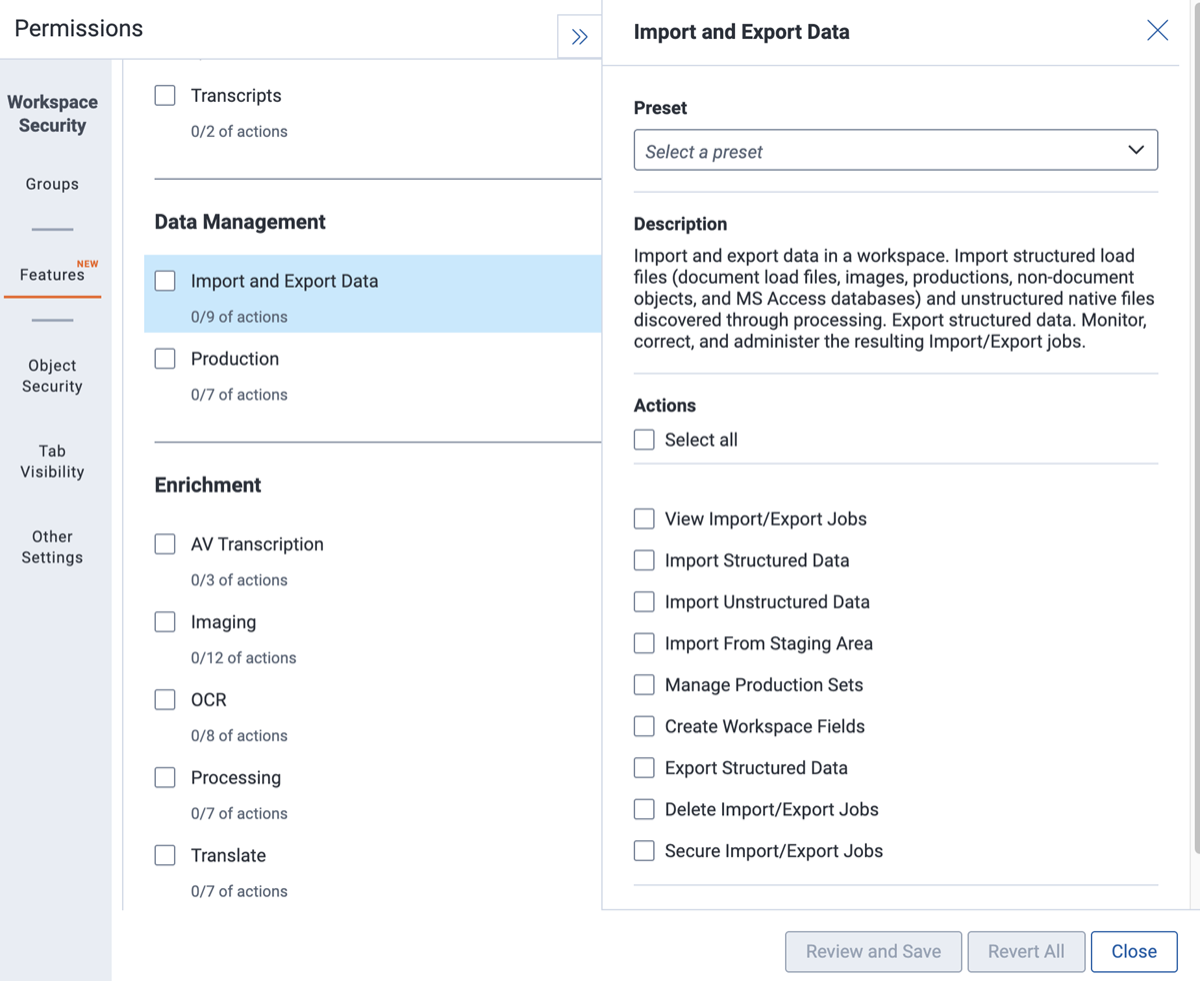The height and width of the screenshot is (981, 1200).
Task: Check the OCR feature checkbox
Action: point(165,700)
